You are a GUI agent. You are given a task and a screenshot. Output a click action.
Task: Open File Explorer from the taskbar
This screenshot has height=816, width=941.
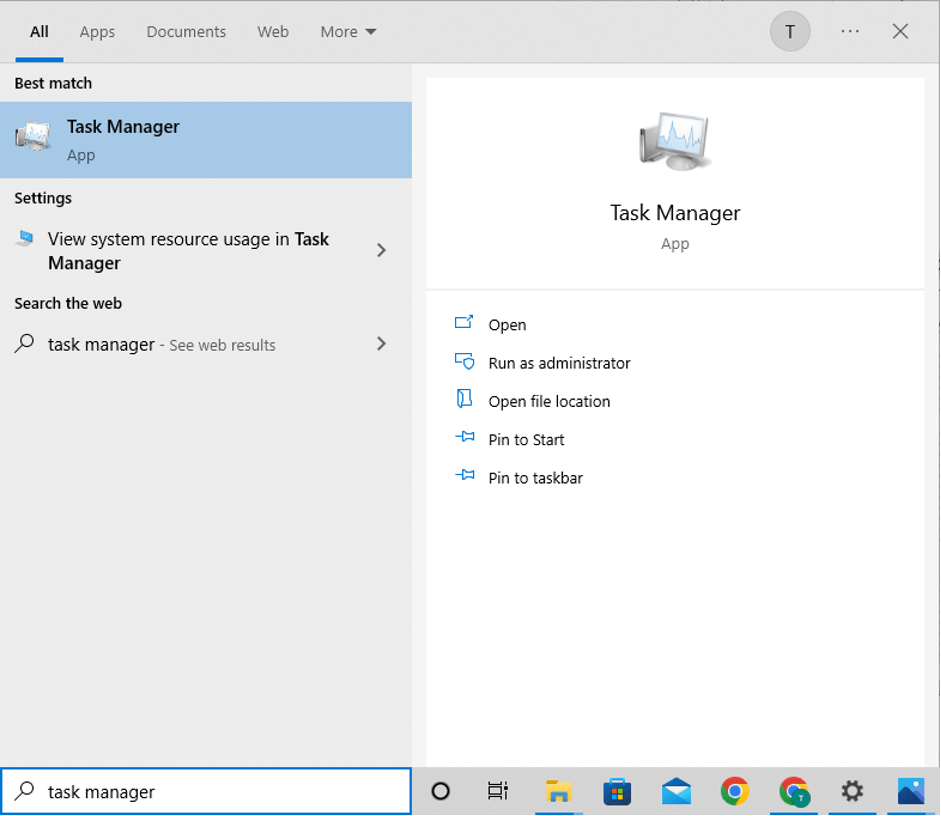[x=558, y=791]
